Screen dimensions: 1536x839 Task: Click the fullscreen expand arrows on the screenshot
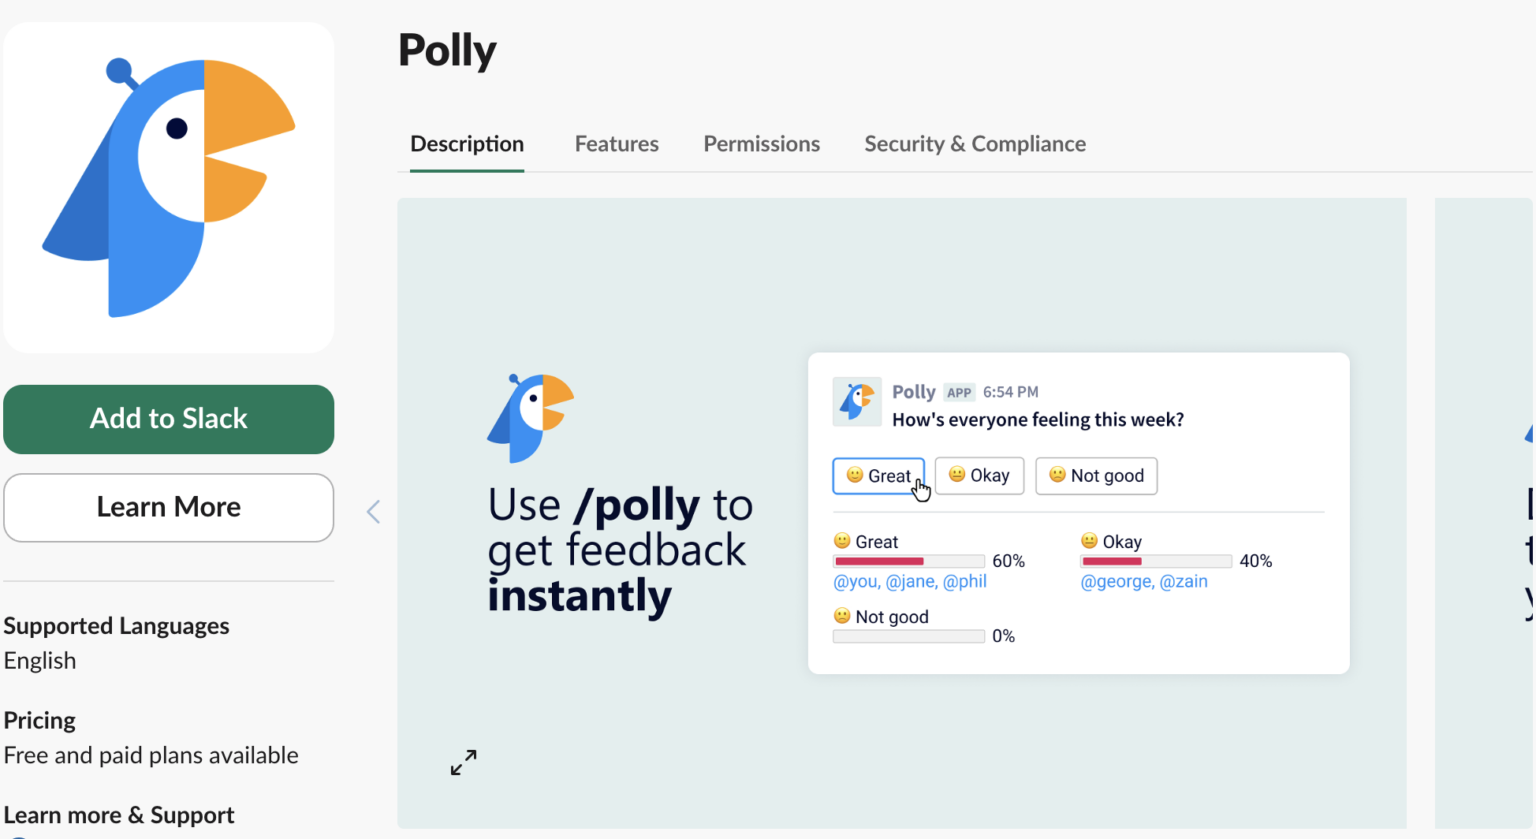tap(462, 762)
